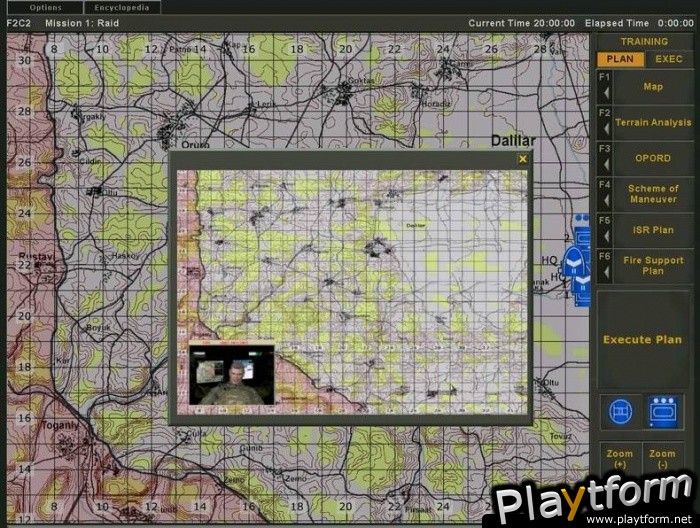
Task: Open the ISR Plan panel
Action: [x=653, y=230]
